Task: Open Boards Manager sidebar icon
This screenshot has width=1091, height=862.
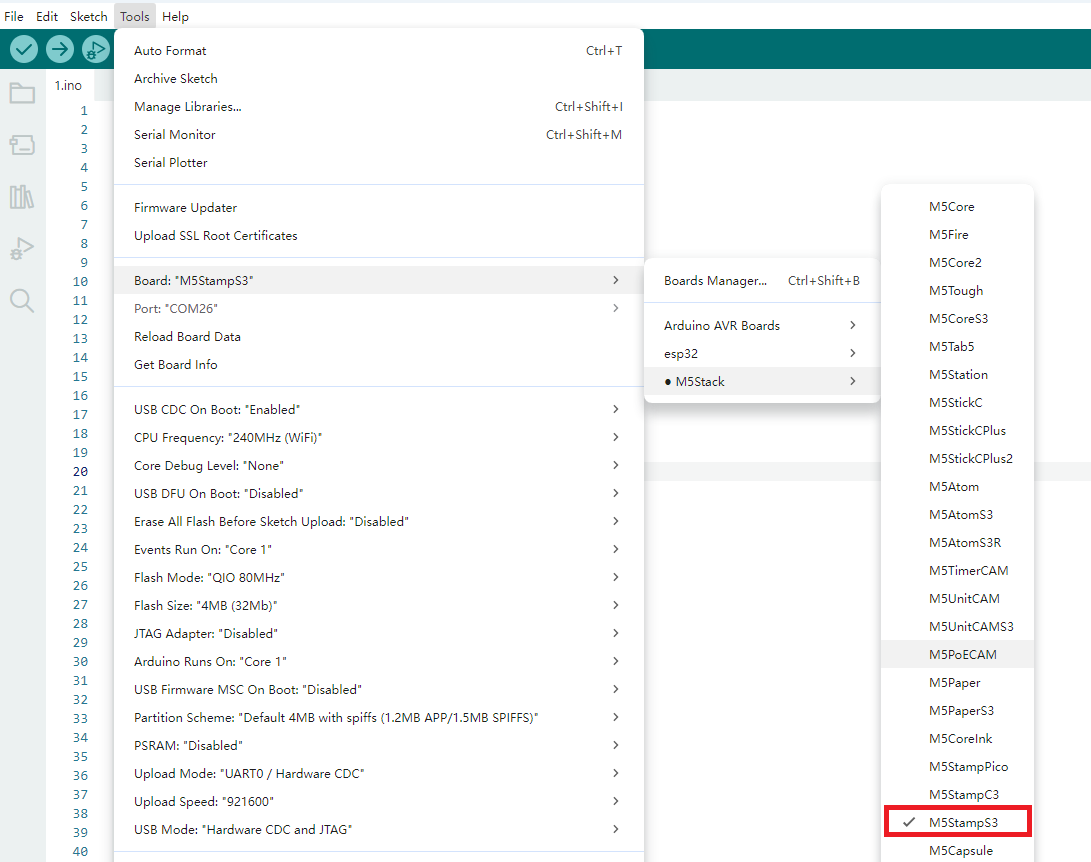Action: point(22,145)
